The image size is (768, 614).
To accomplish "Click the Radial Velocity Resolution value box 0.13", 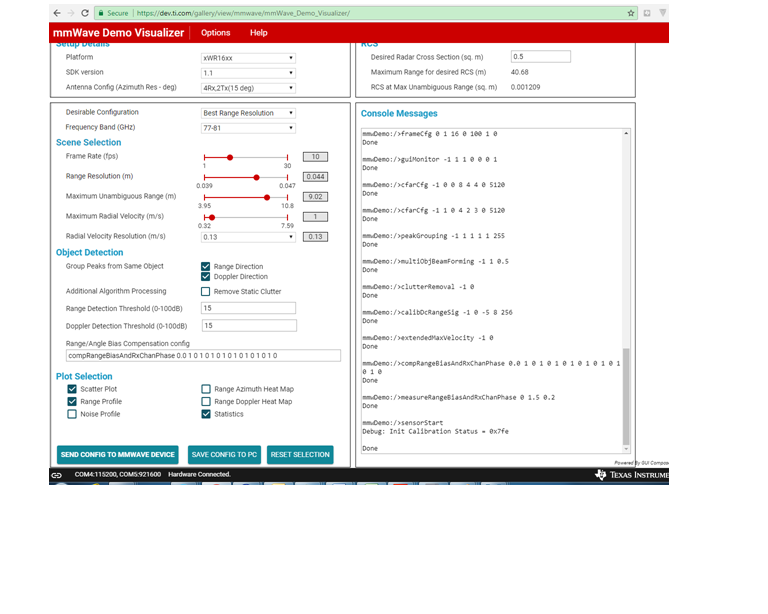I will coord(315,237).
